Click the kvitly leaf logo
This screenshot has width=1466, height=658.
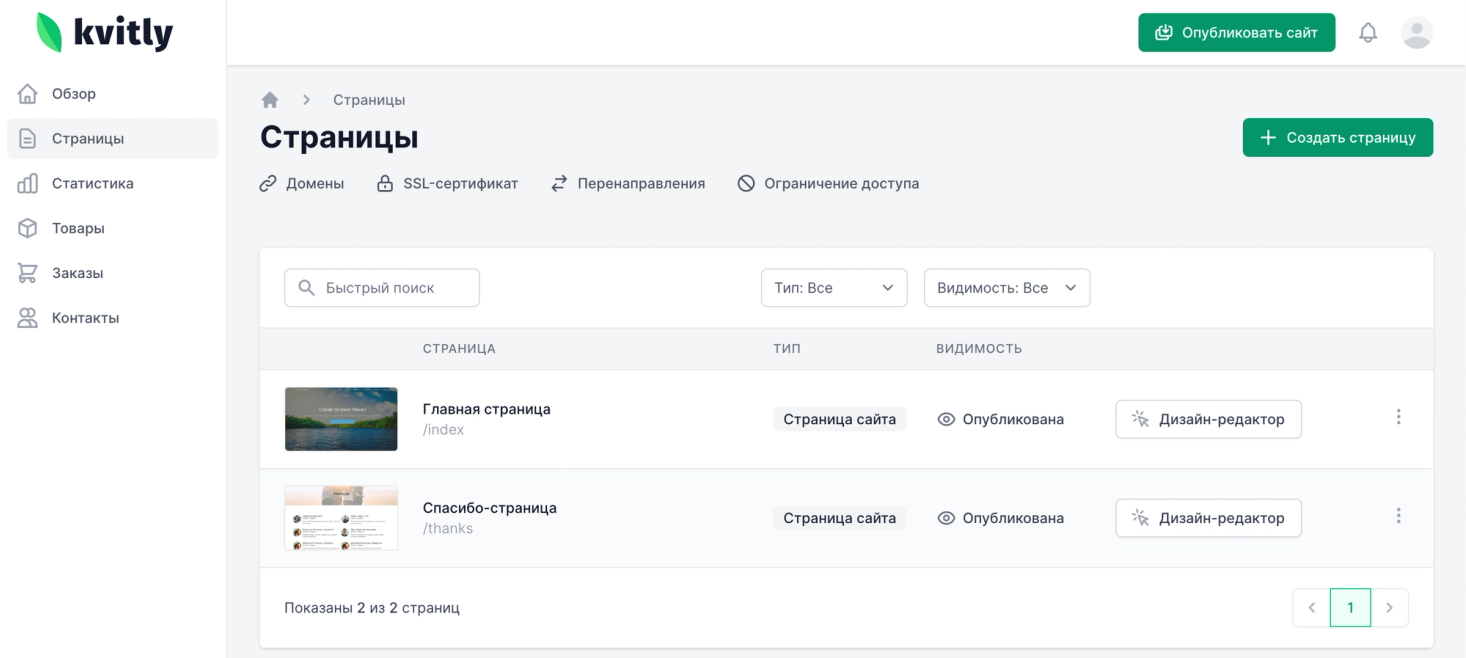(x=49, y=33)
